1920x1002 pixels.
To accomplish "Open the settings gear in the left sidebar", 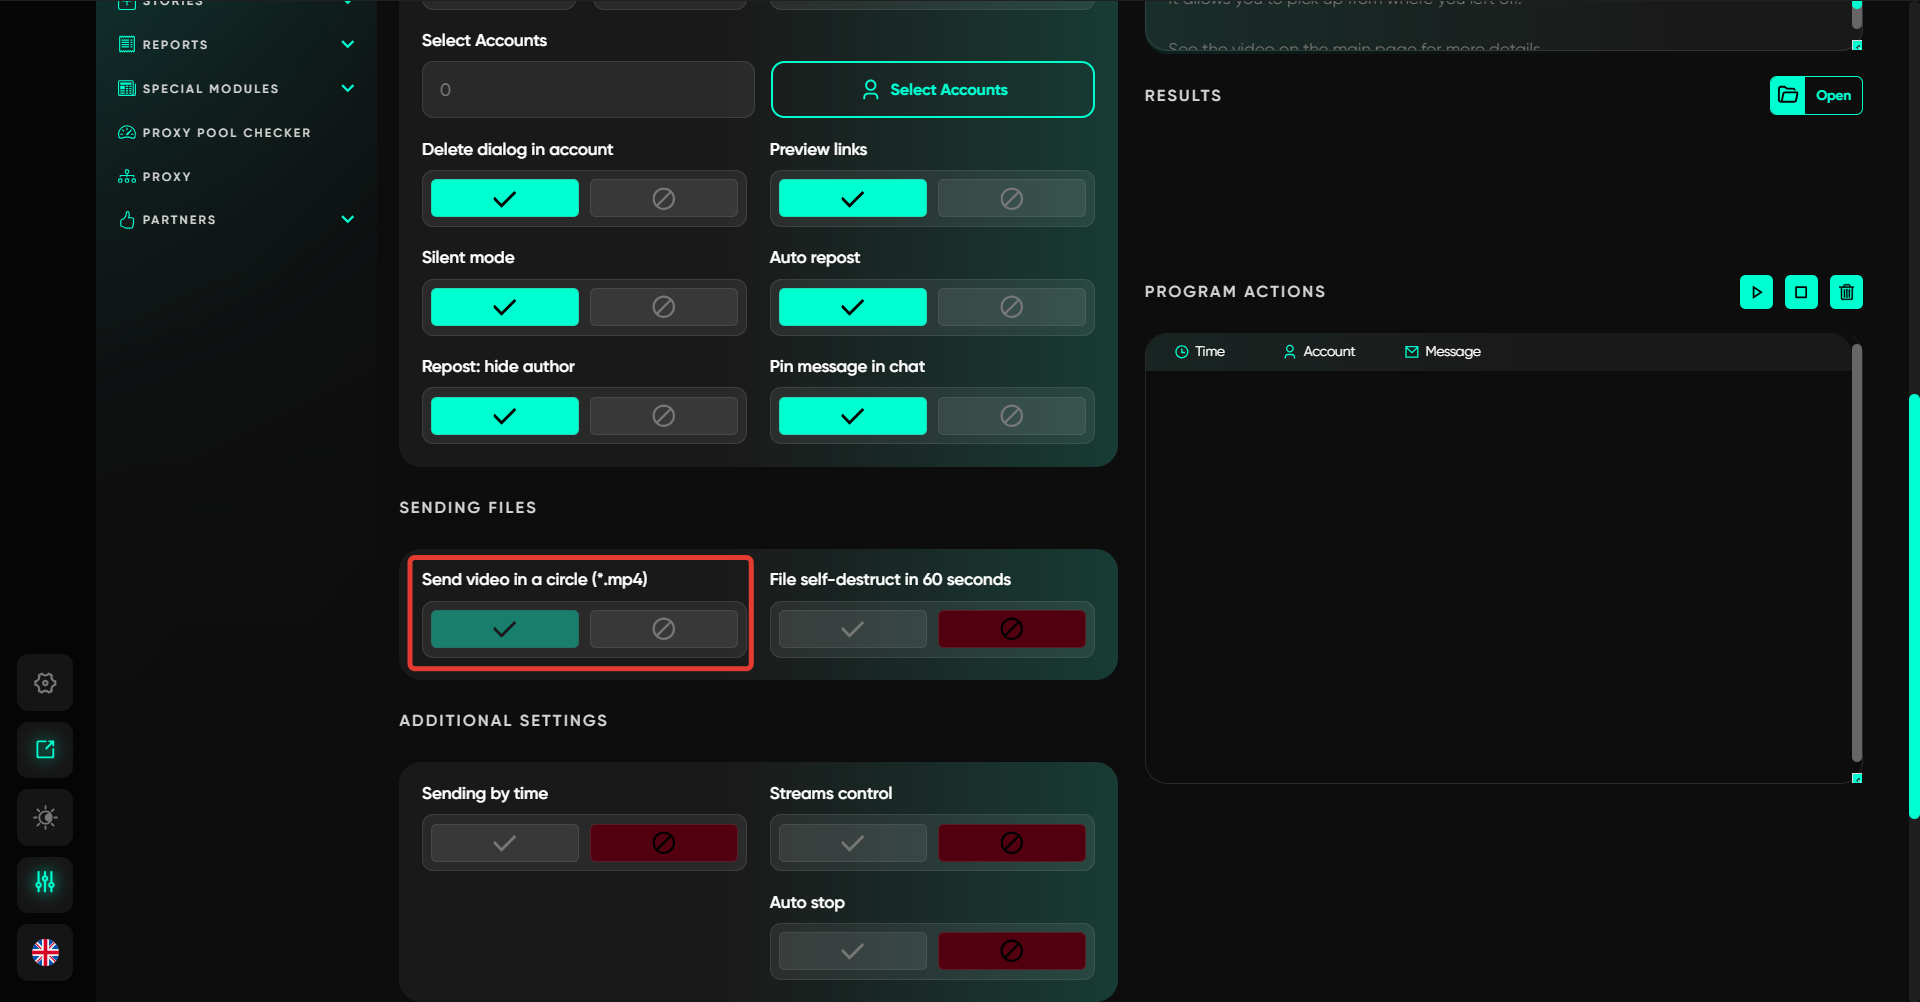I will (x=45, y=683).
